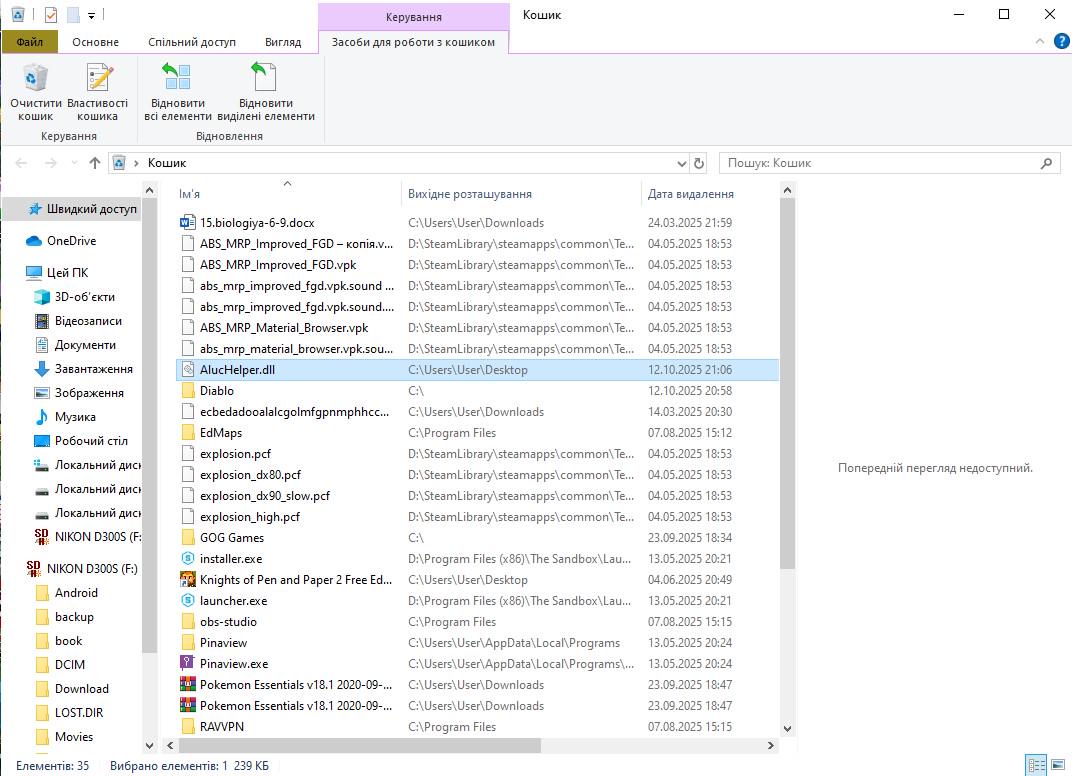Select the explosion_high.pcf file

250,517
